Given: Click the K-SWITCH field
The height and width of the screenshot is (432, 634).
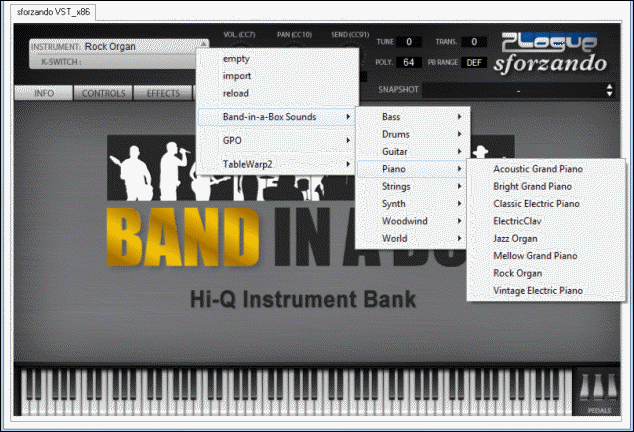Looking at the screenshot, I should (113, 62).
